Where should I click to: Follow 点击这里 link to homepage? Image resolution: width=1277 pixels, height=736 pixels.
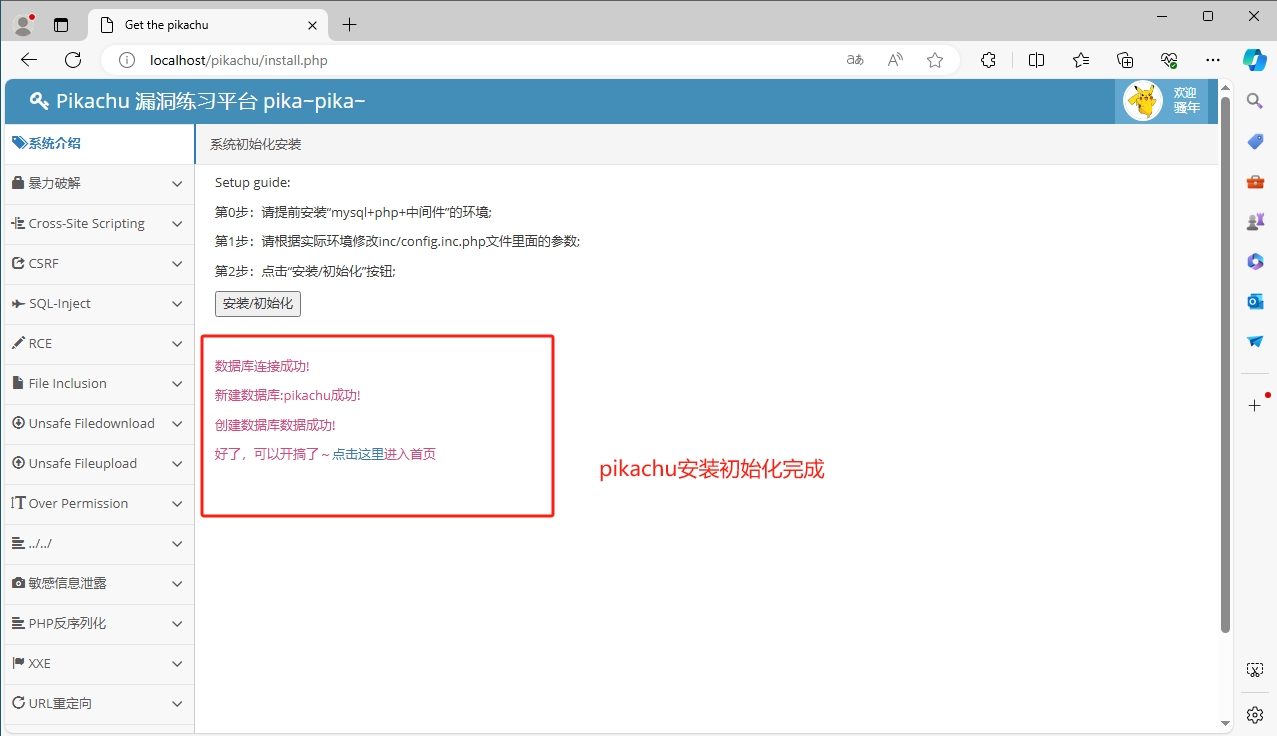[x=358, y=454]
